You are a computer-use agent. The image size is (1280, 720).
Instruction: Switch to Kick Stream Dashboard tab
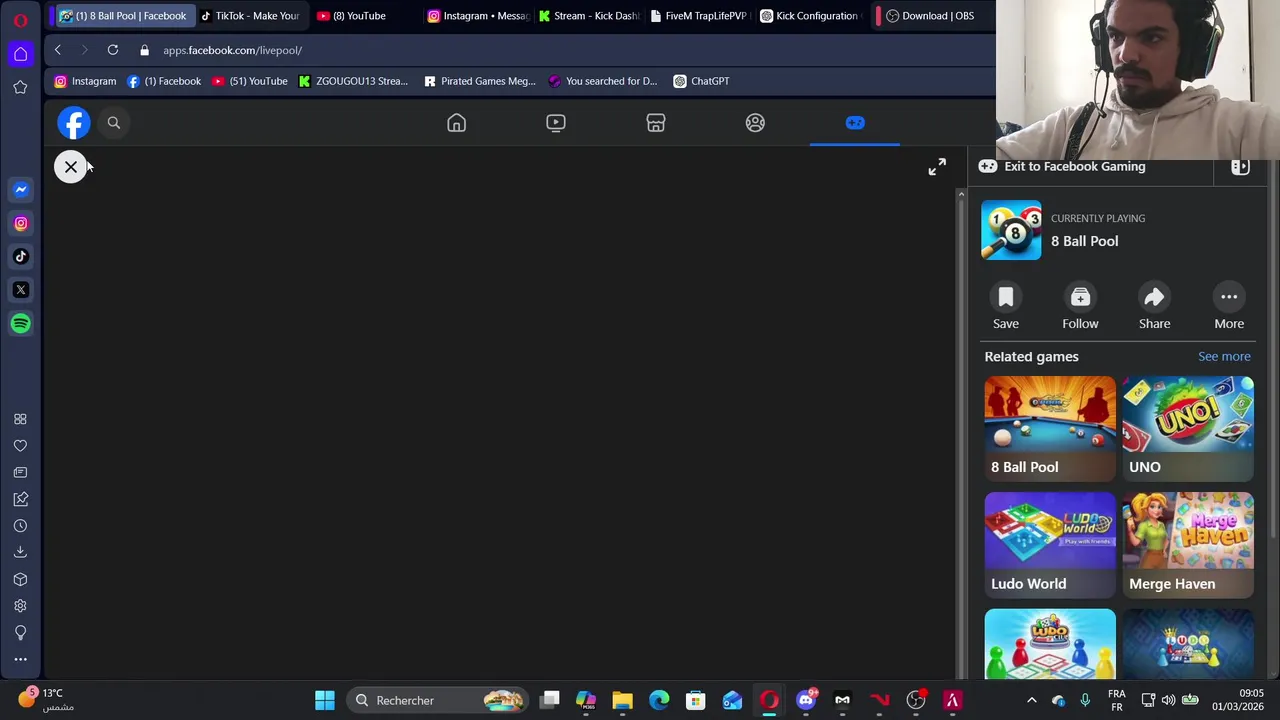[x=589, y=16]
